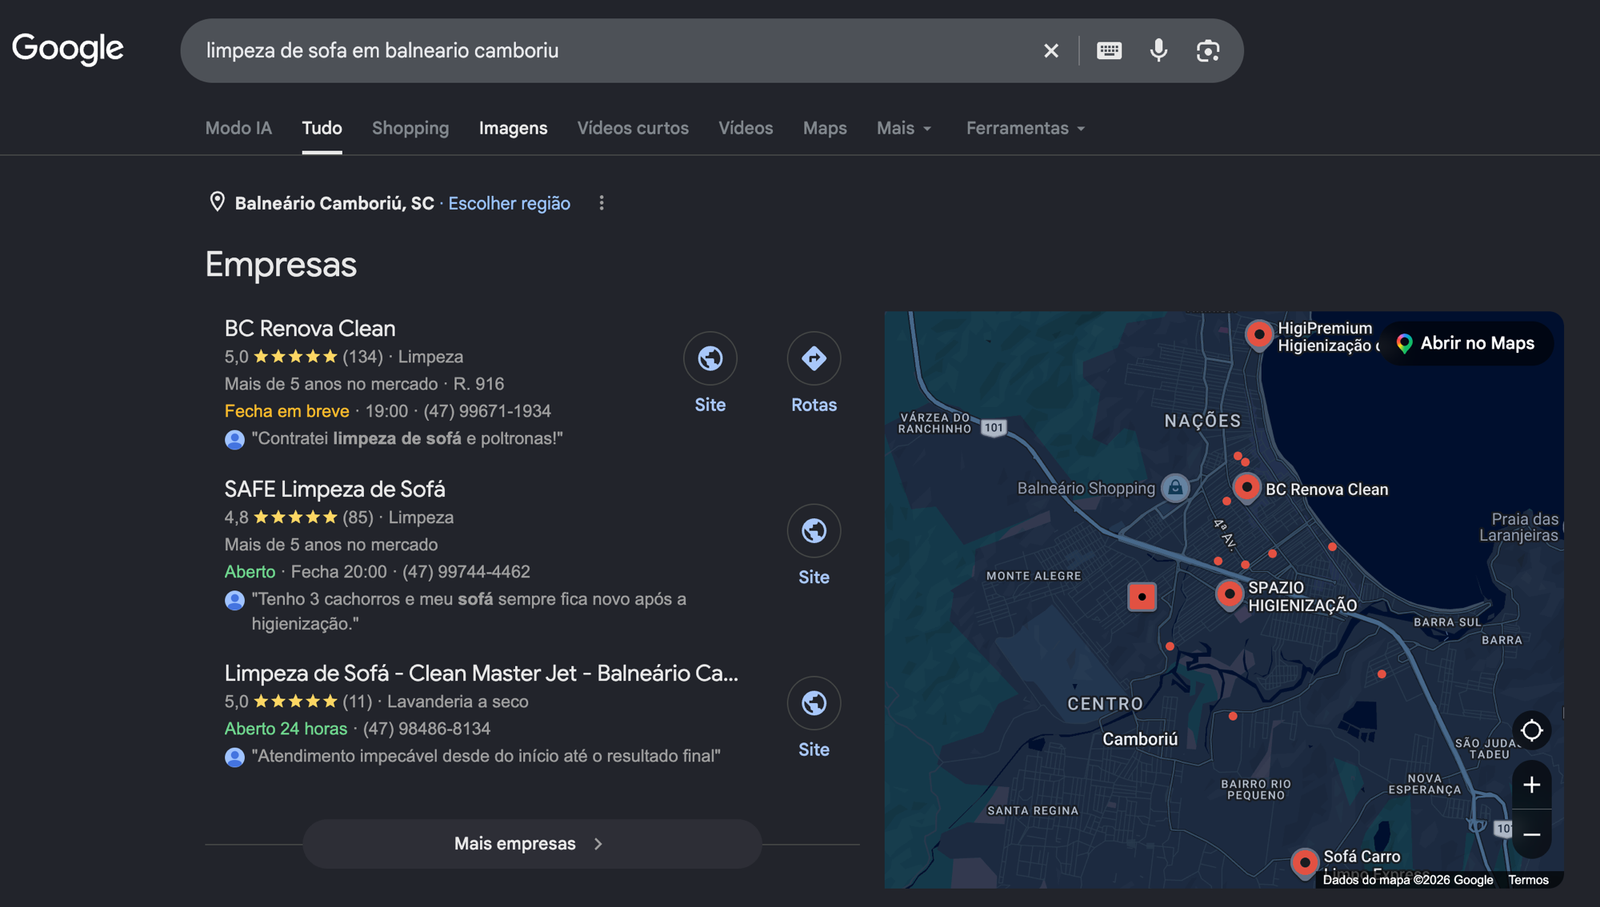Viewport: 1600px width, 907px height.
Task: Select SPAZIO HIGIENIZAÇÃO map pin
Action: [x=1229, y=594]
